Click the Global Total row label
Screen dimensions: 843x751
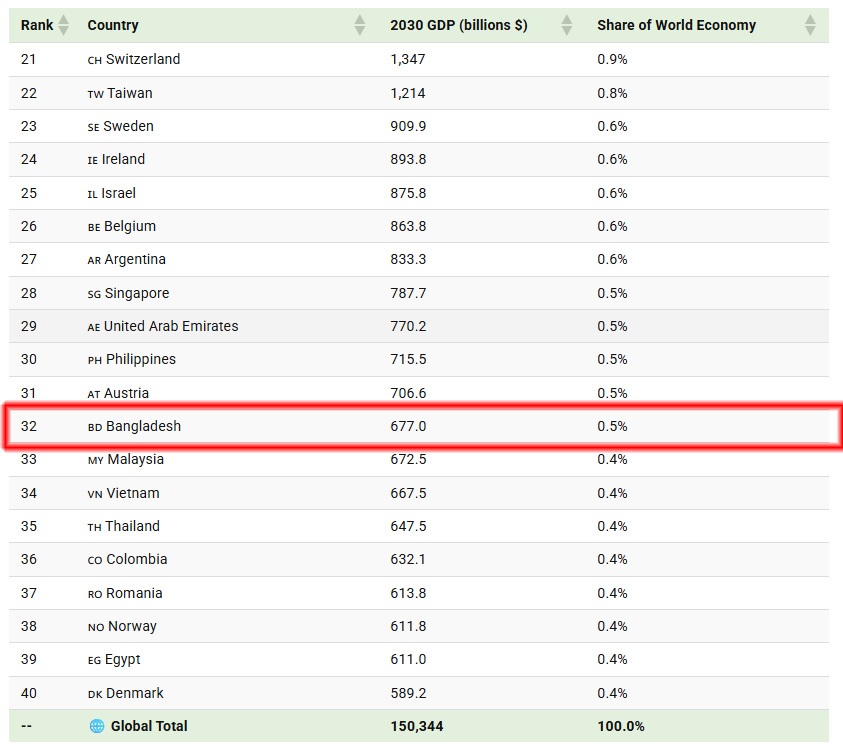pyautogui.click(x=149, y=726)
